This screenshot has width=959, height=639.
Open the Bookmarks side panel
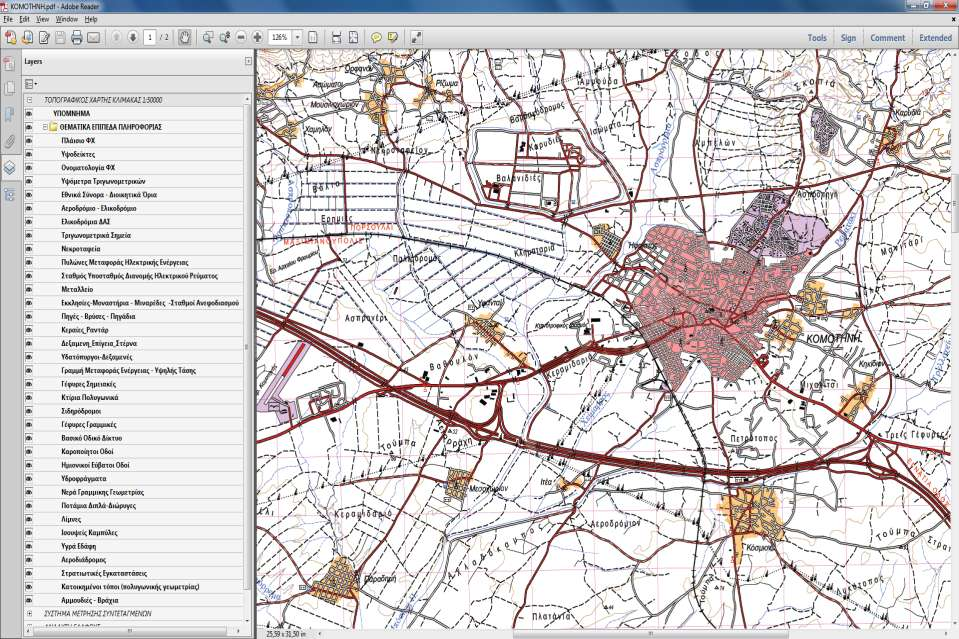point(10,115)
